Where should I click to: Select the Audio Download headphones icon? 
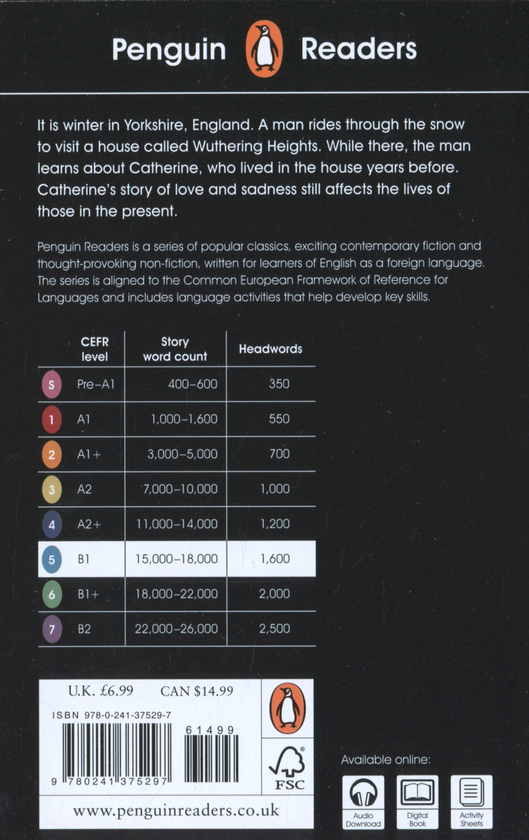pos(363,802)
